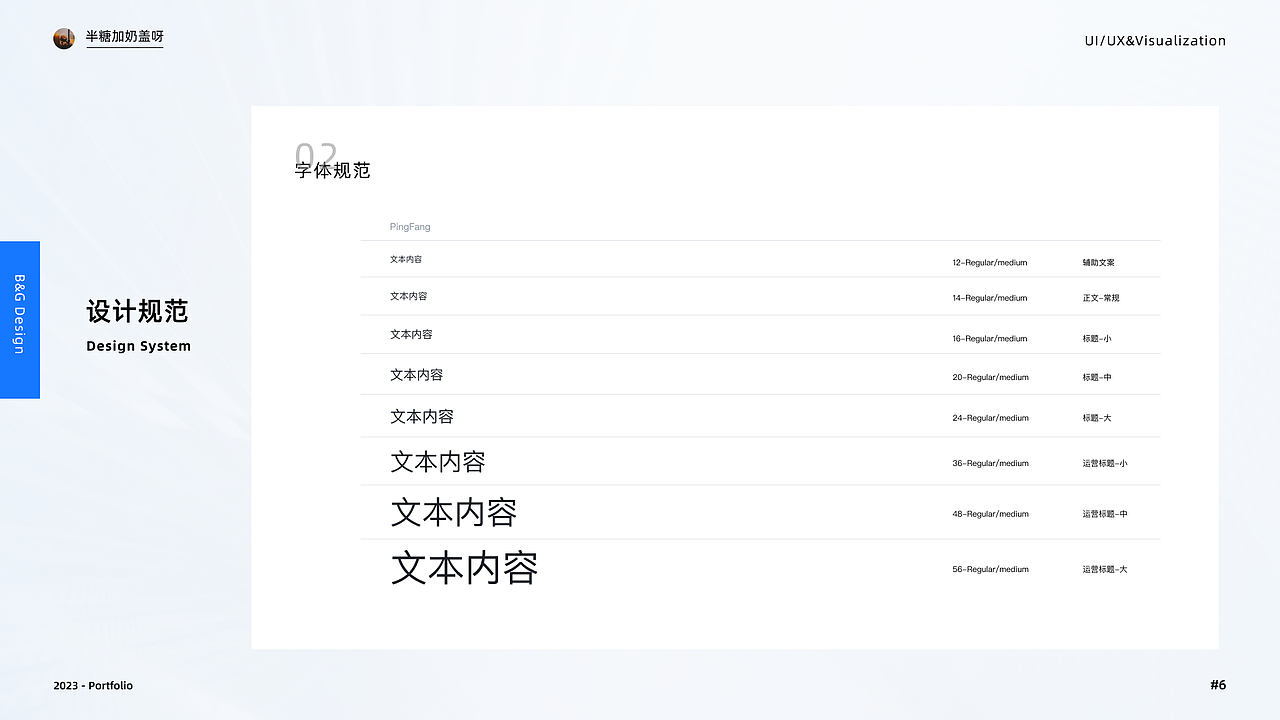Open the 半糖加奶盖呀 author name link
This screenshot has height=720, width=1280.
click(124, 37)
